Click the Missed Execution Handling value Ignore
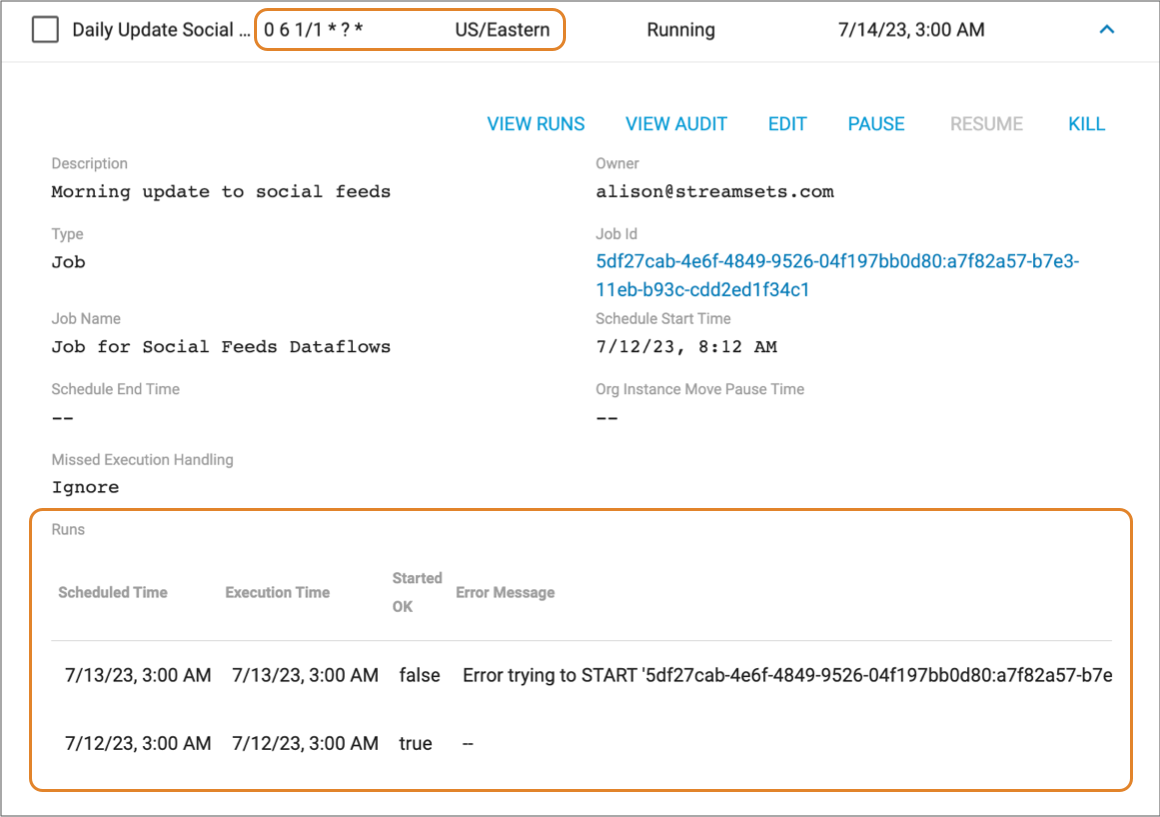 click(85, 487)
